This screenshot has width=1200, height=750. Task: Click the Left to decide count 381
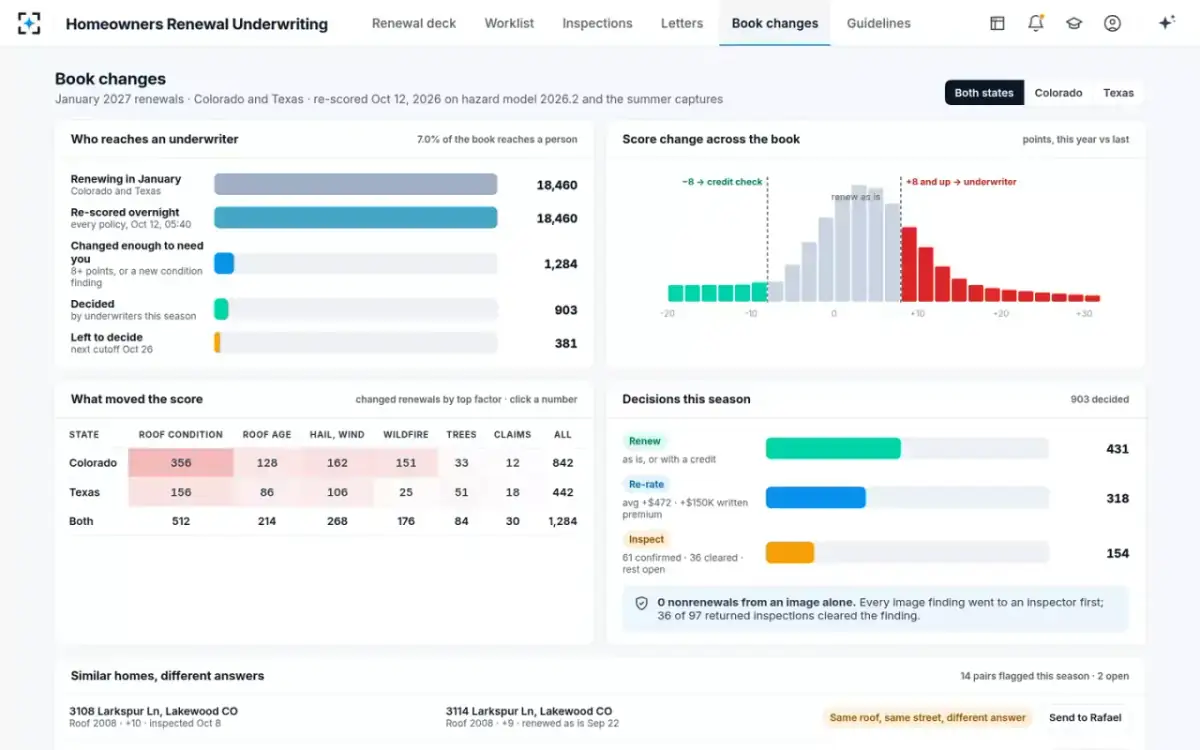point(566,343)
